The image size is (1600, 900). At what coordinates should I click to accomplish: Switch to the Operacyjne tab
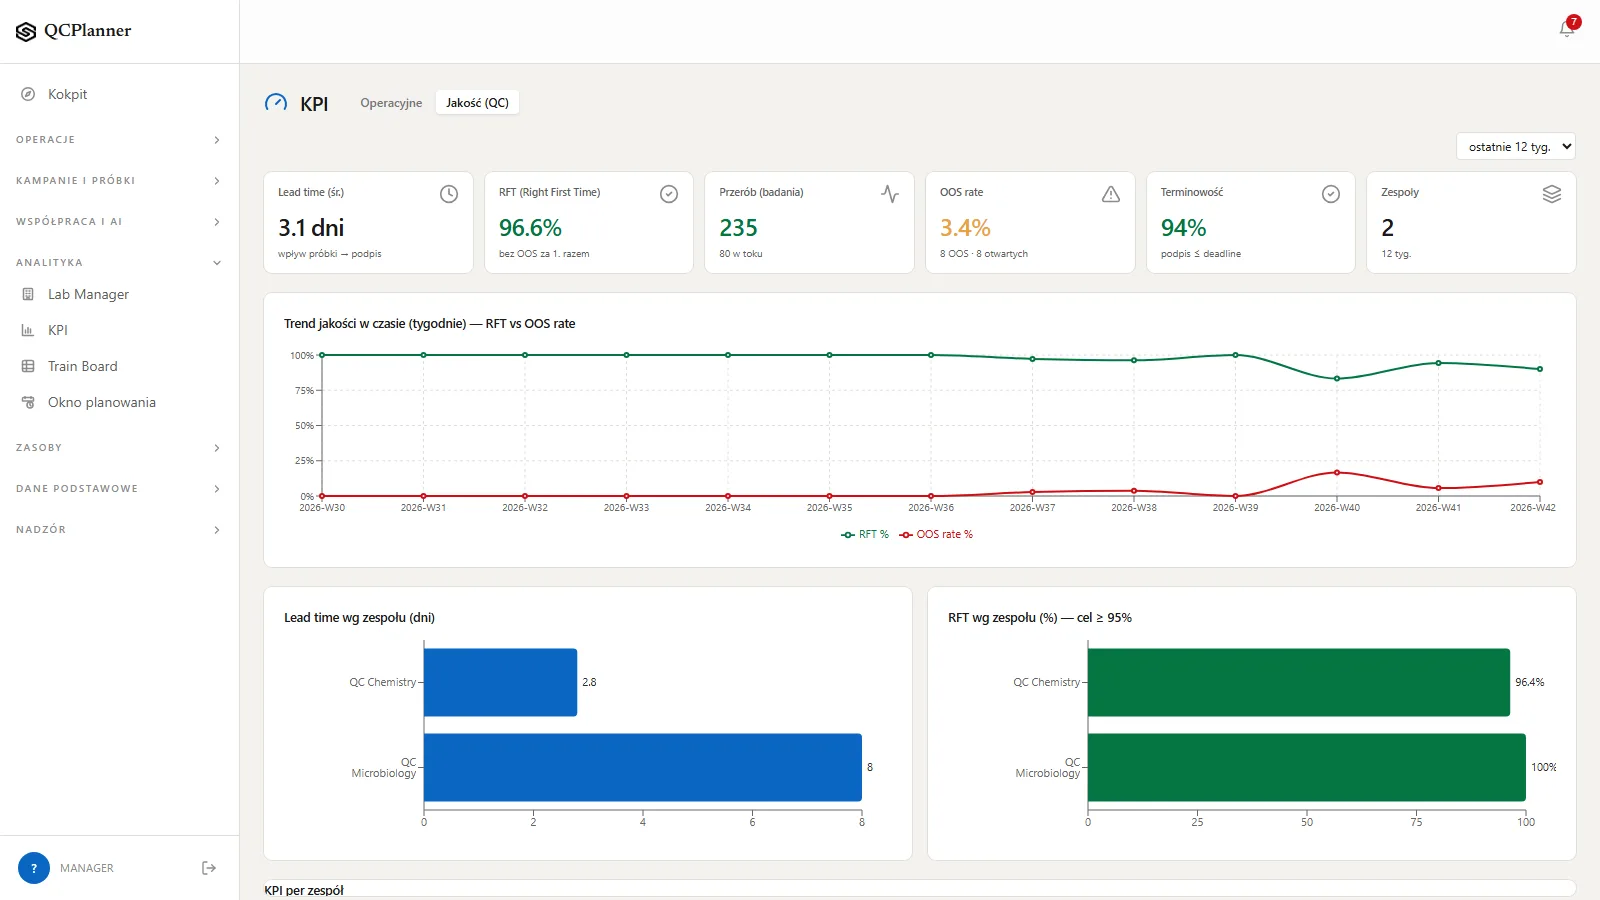391,103
